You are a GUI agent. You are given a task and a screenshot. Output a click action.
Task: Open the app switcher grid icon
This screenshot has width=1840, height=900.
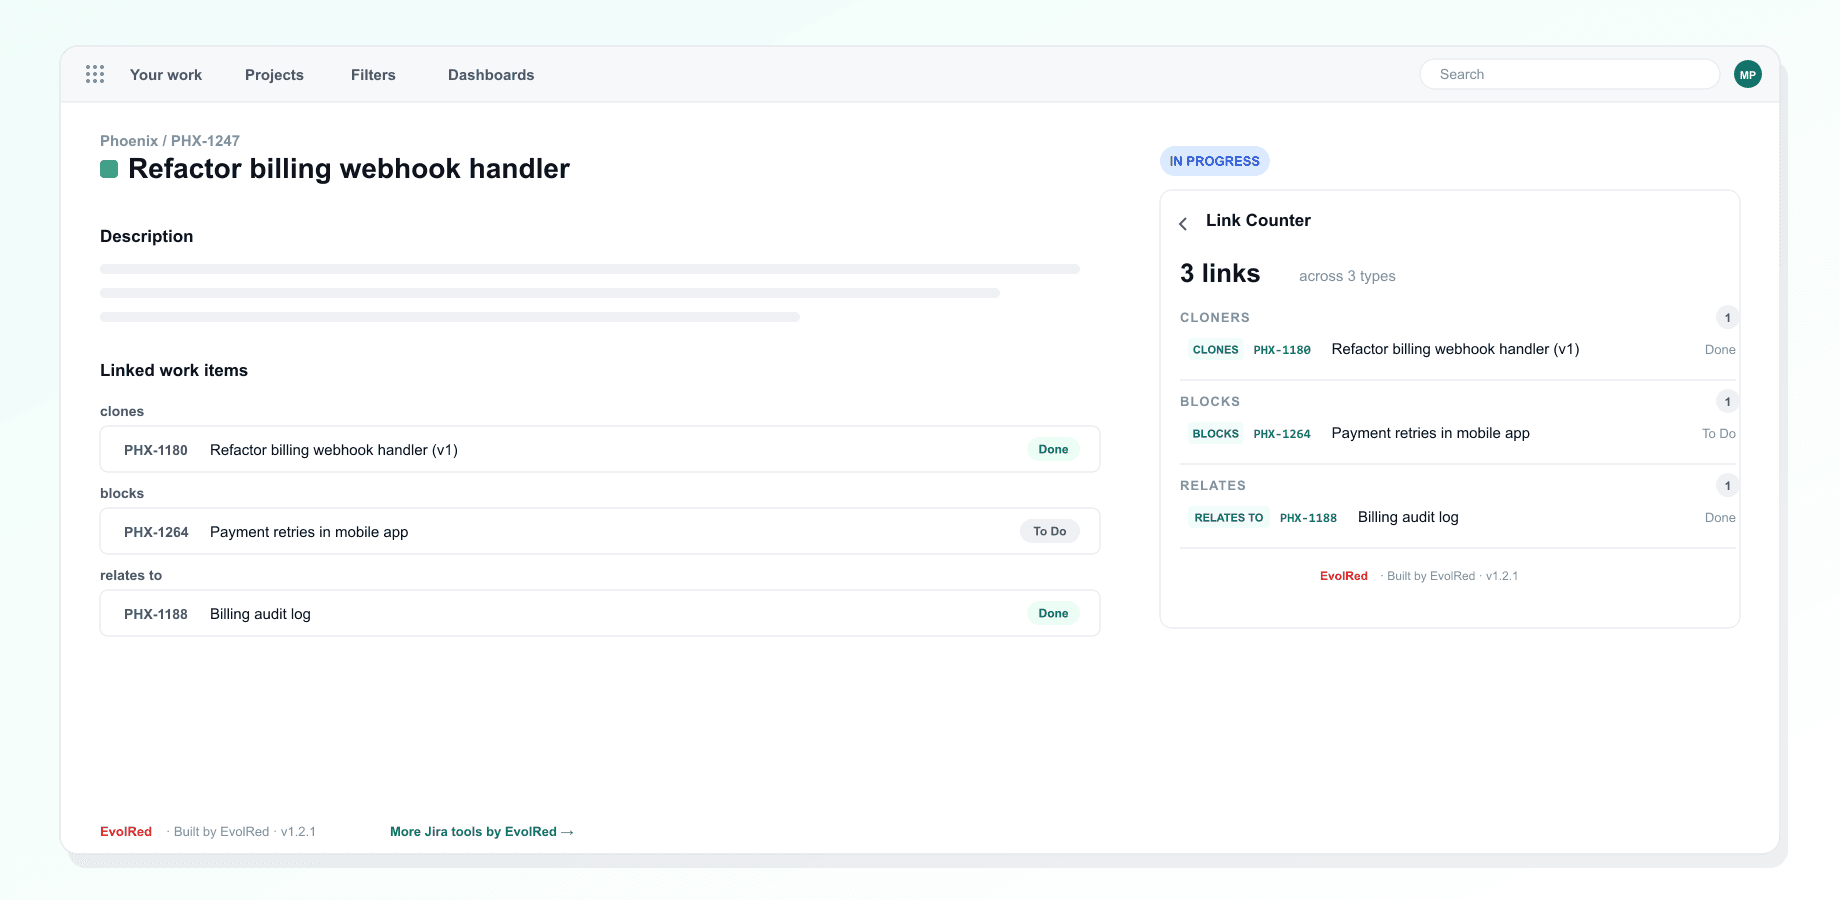point(95,74)
